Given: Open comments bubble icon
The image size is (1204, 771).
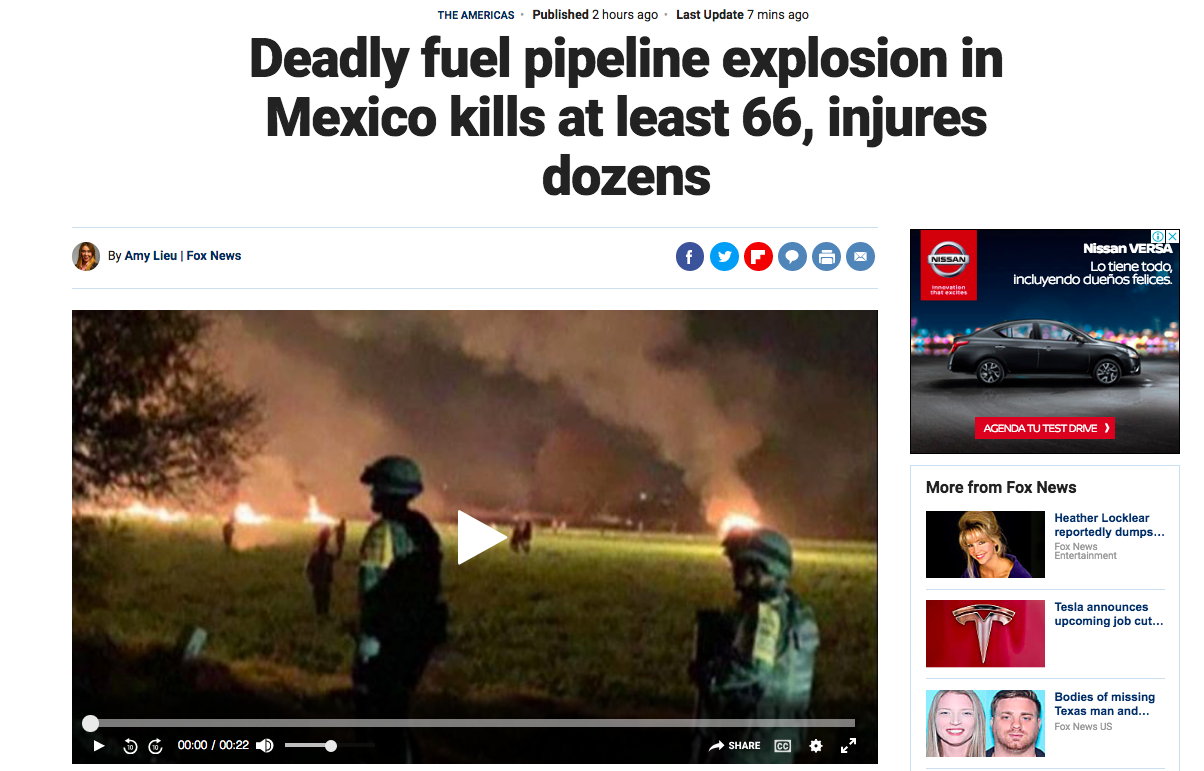Looking at the screenshot, I should (792, 257).
